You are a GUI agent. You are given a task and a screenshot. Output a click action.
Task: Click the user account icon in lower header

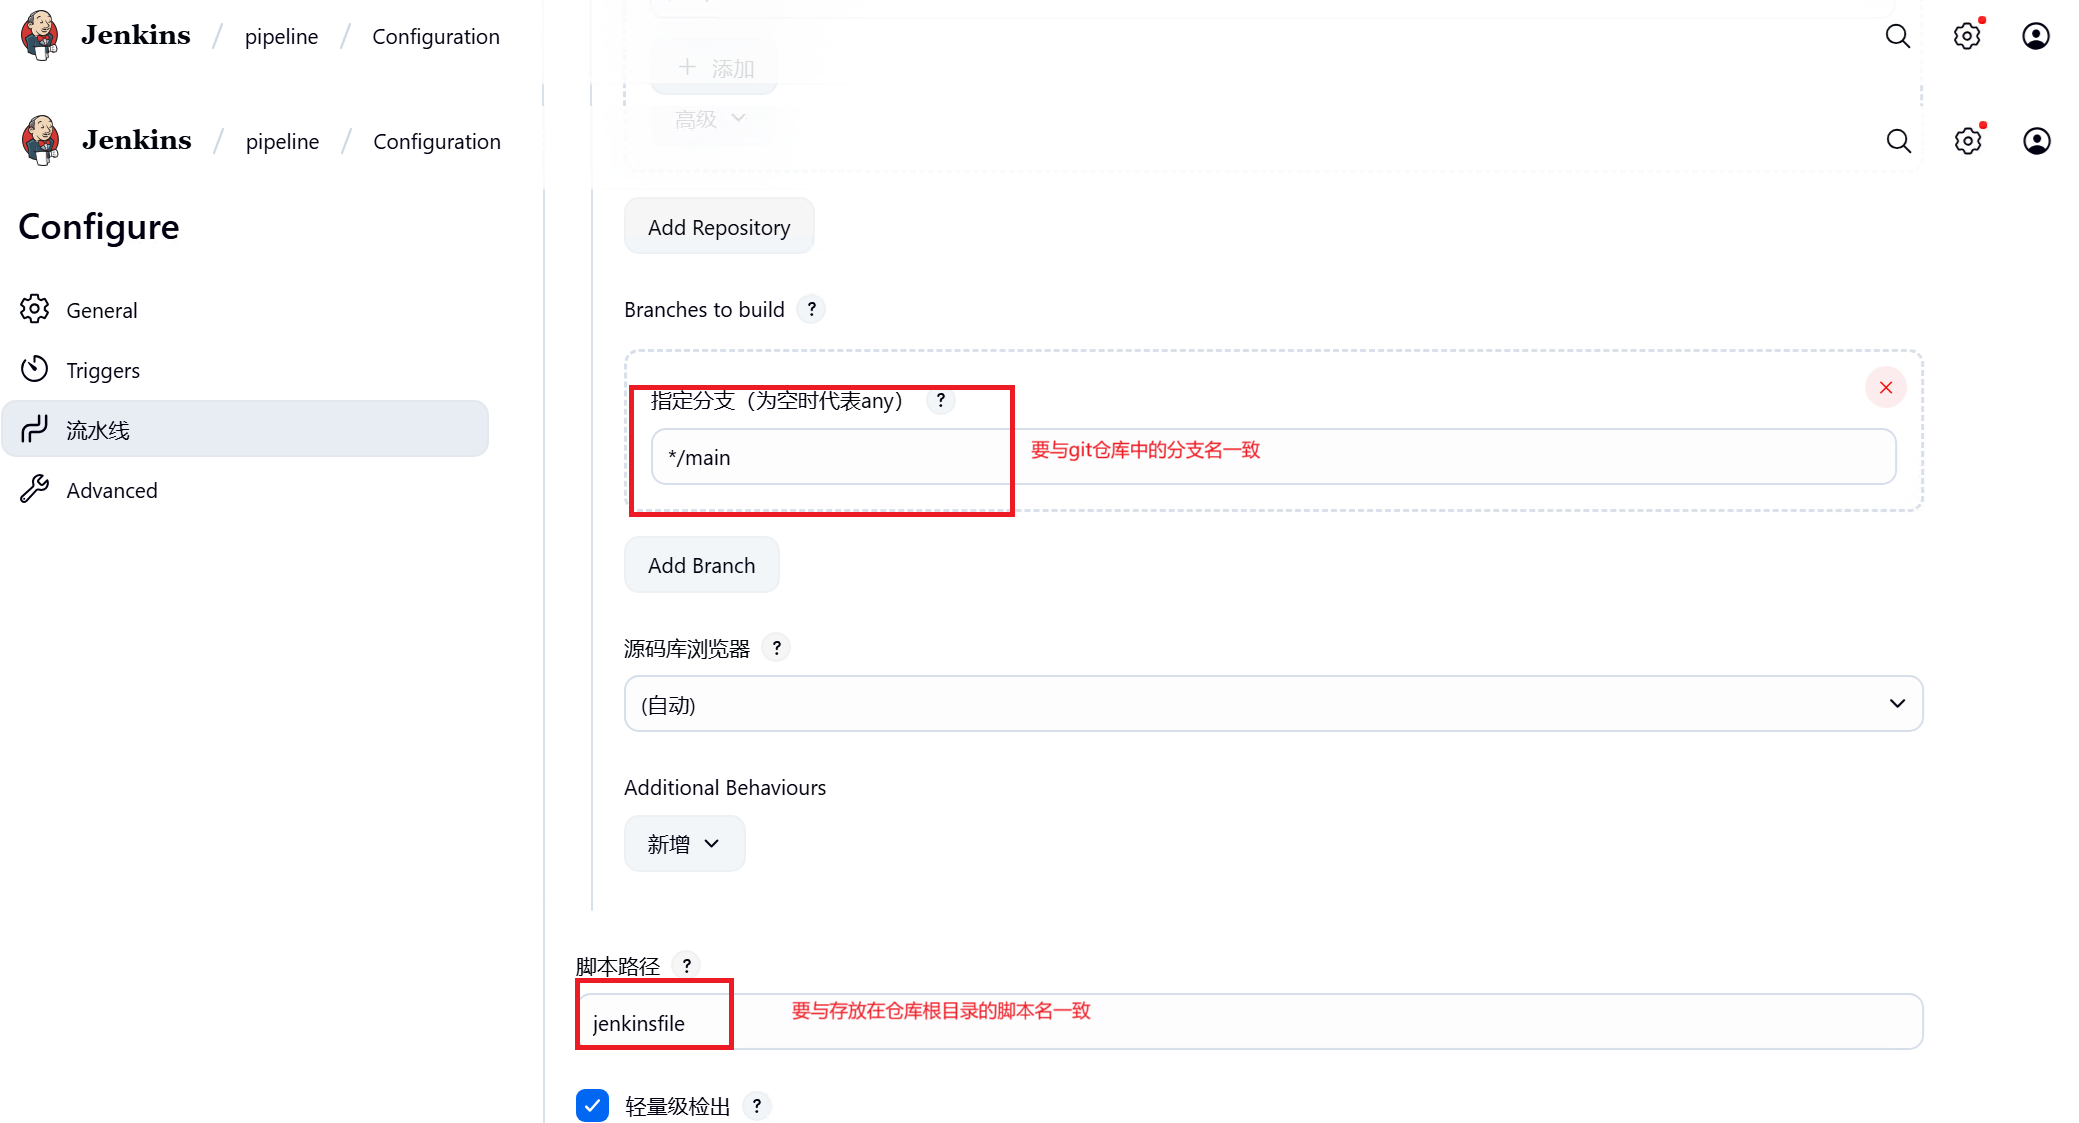tap(2036, 141)
